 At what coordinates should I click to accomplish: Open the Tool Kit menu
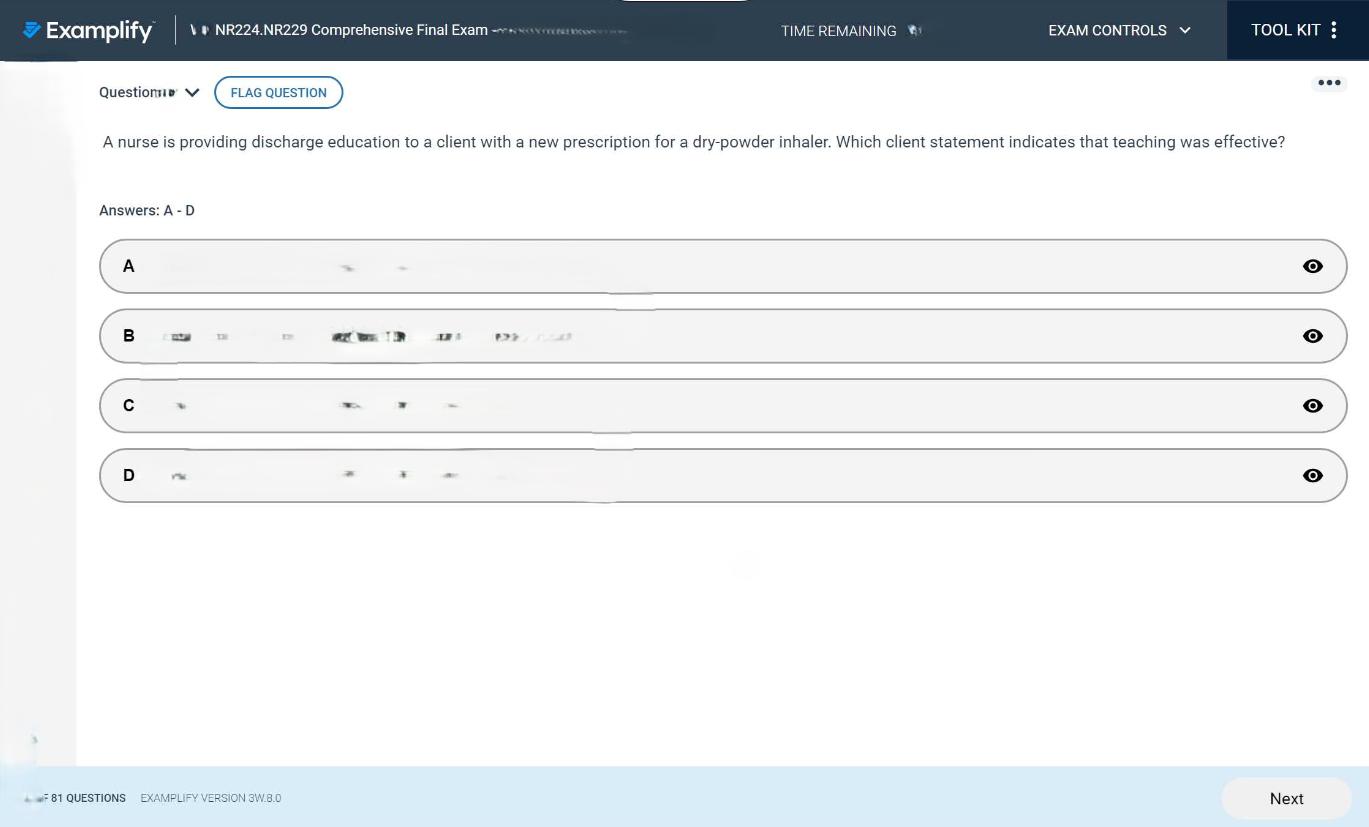pyautogui.click(x=1297, y=30)
